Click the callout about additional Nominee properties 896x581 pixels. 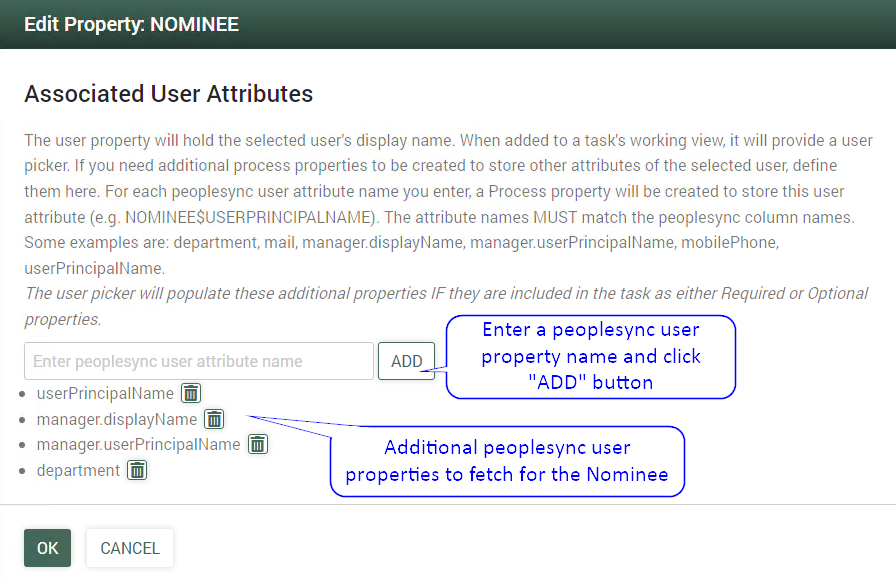[x=507, y=461]
